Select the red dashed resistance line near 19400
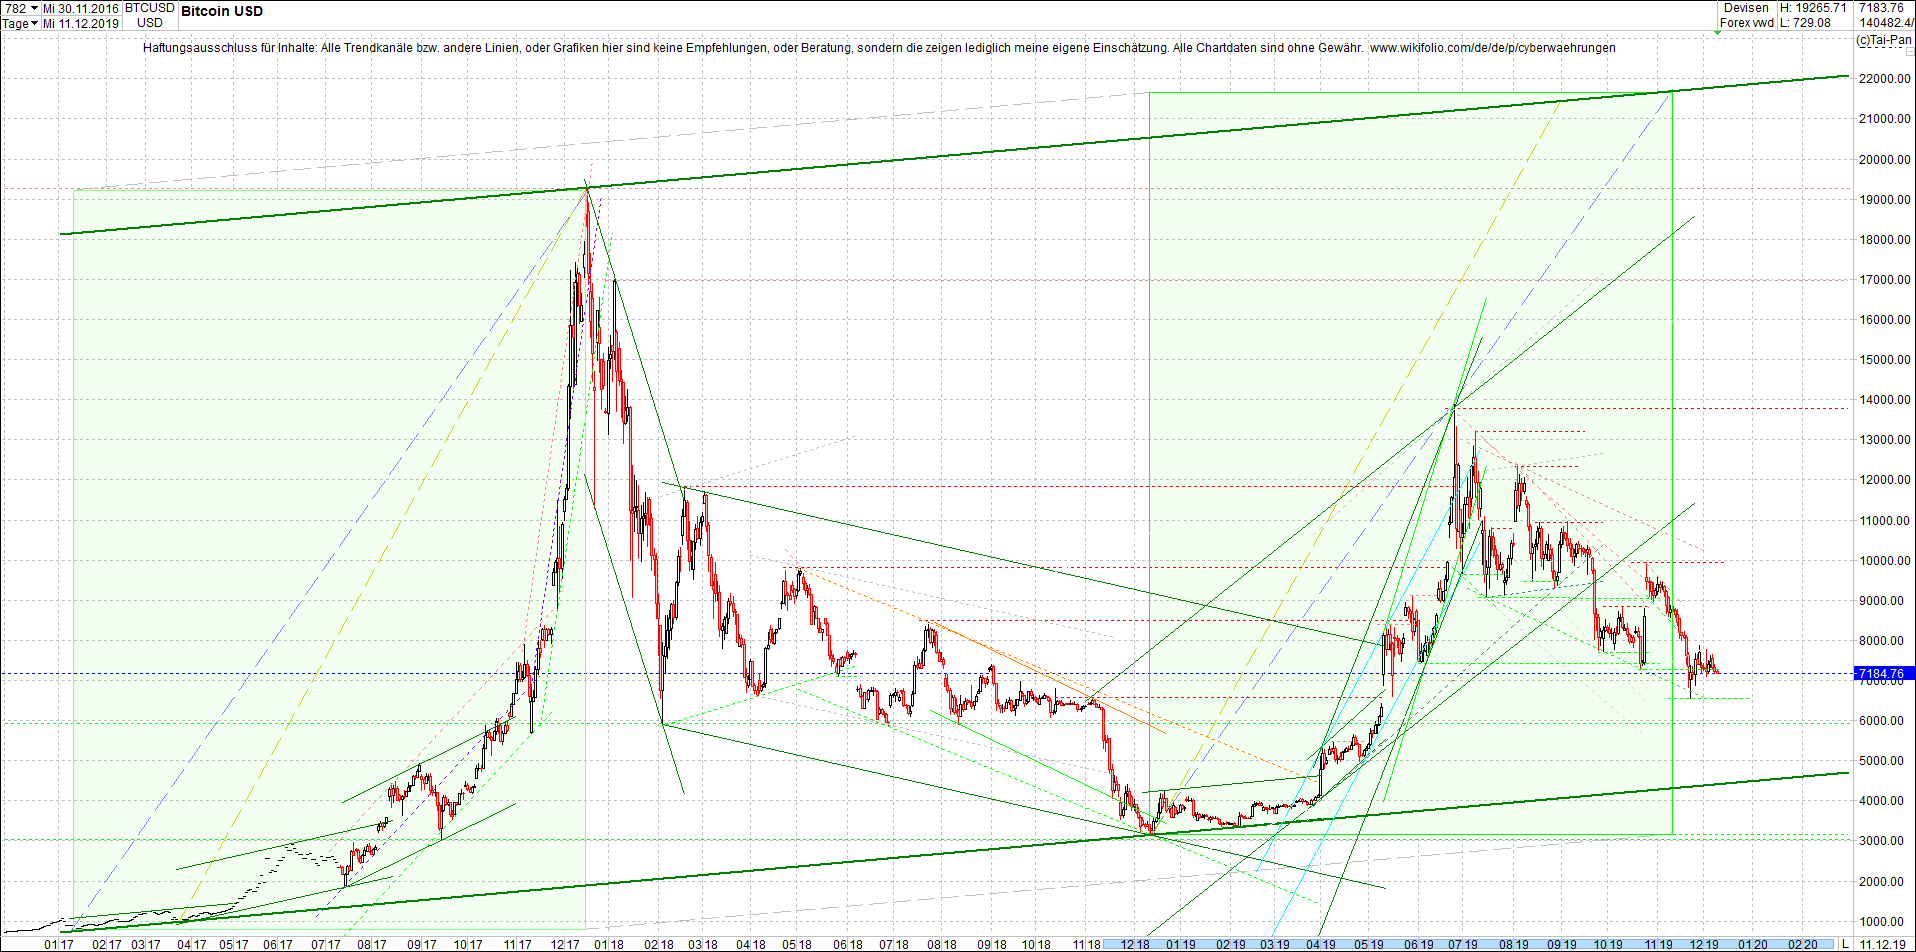Viewport: 1916px width, 952px height. 300,186
